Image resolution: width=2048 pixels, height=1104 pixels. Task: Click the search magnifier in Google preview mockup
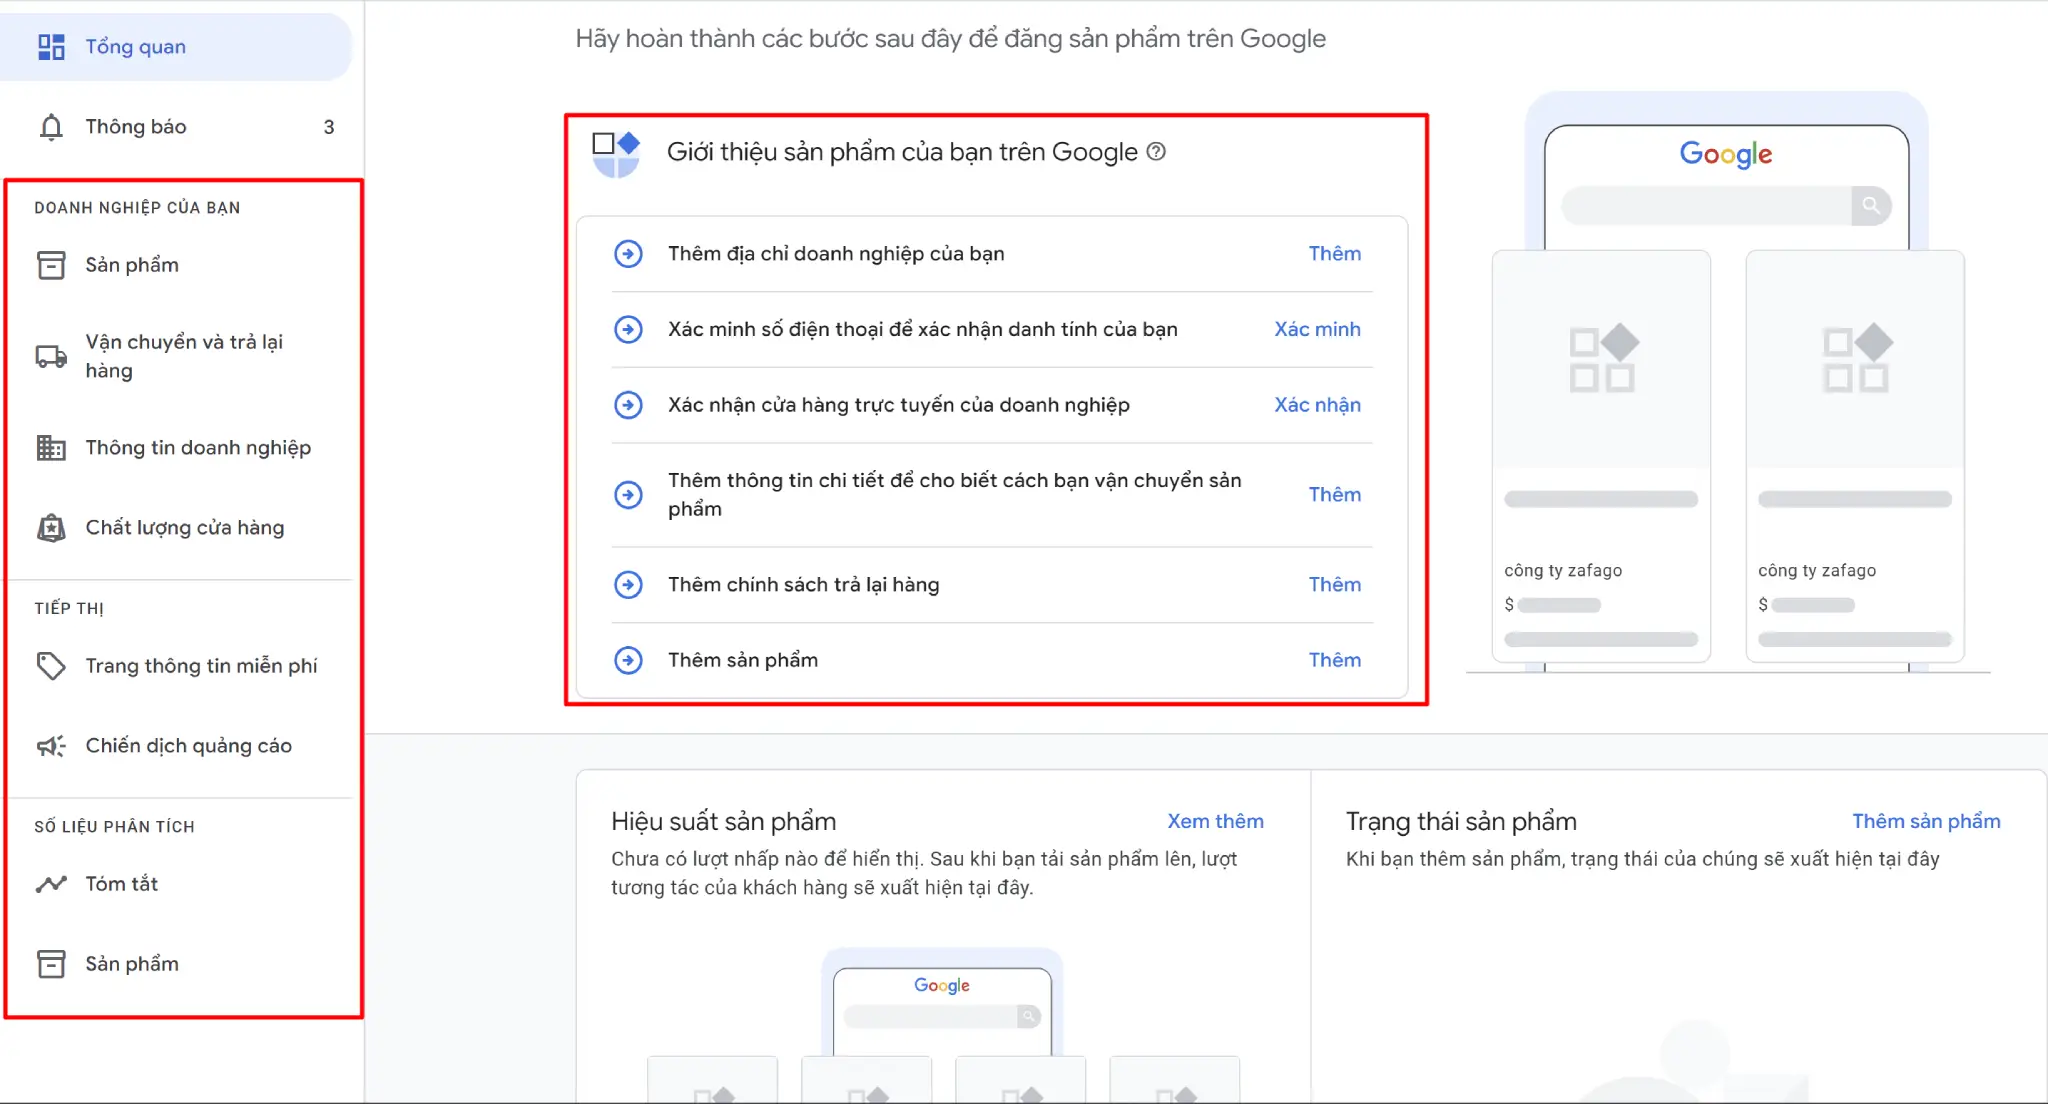(1871, 206)
